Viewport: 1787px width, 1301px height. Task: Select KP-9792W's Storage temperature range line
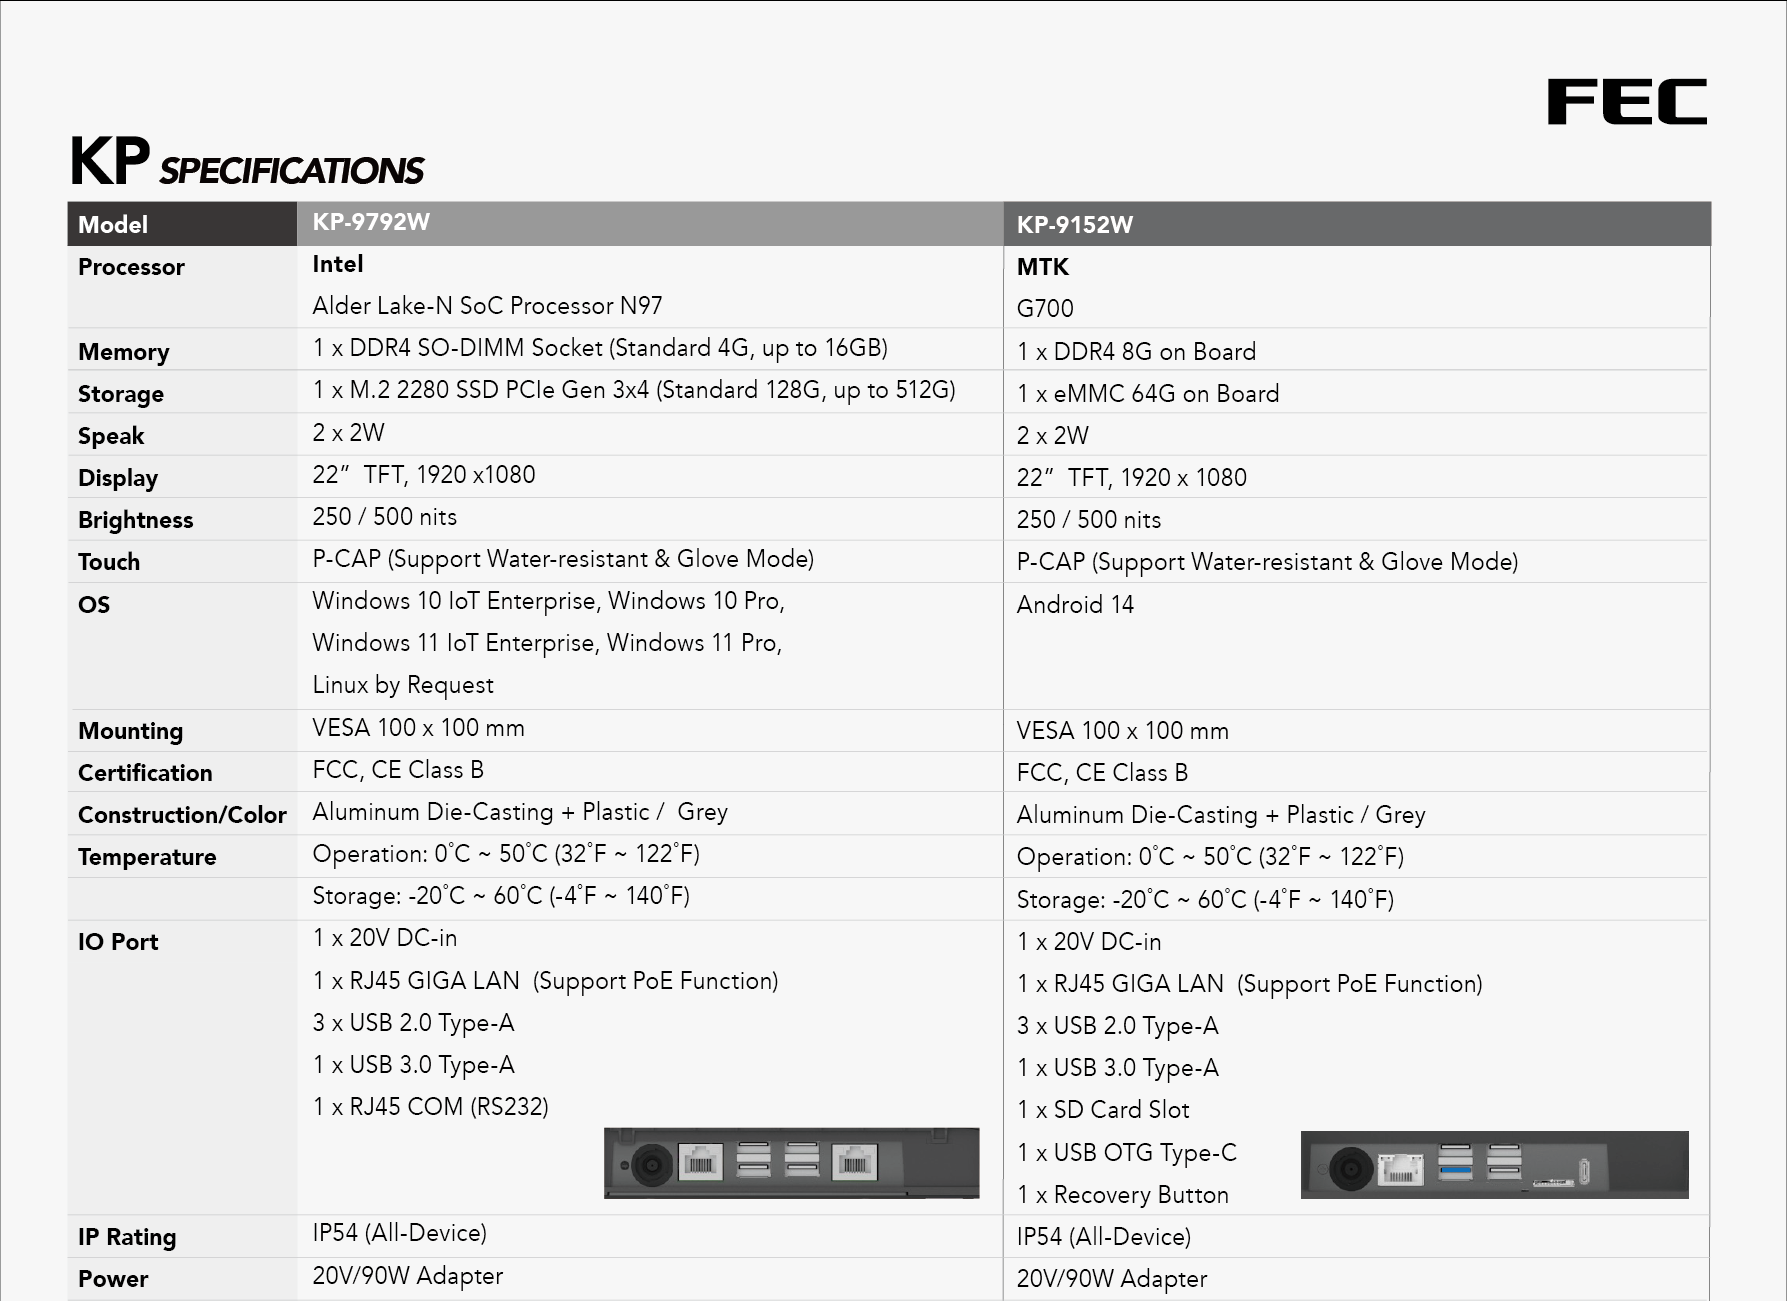pos(501,896)
